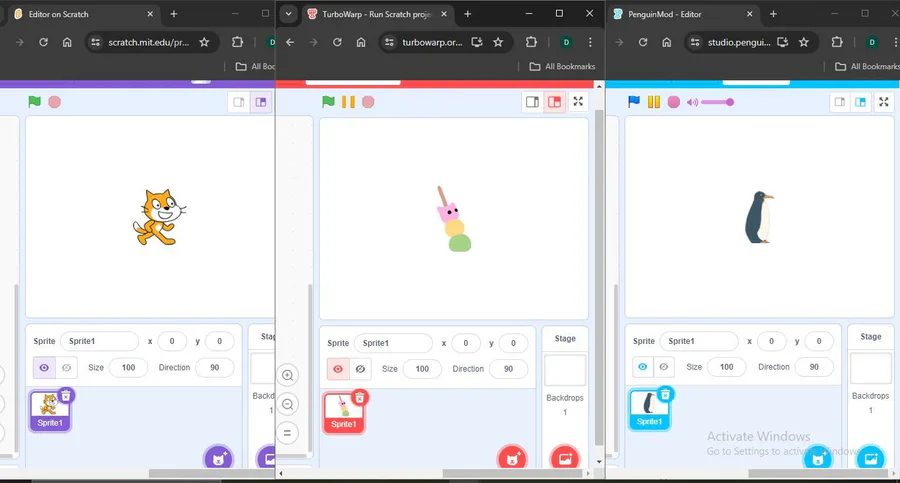Switch to large stage layout in PenguinMod
The height and width of the screenshot is (483, 900).
[860, 102]
